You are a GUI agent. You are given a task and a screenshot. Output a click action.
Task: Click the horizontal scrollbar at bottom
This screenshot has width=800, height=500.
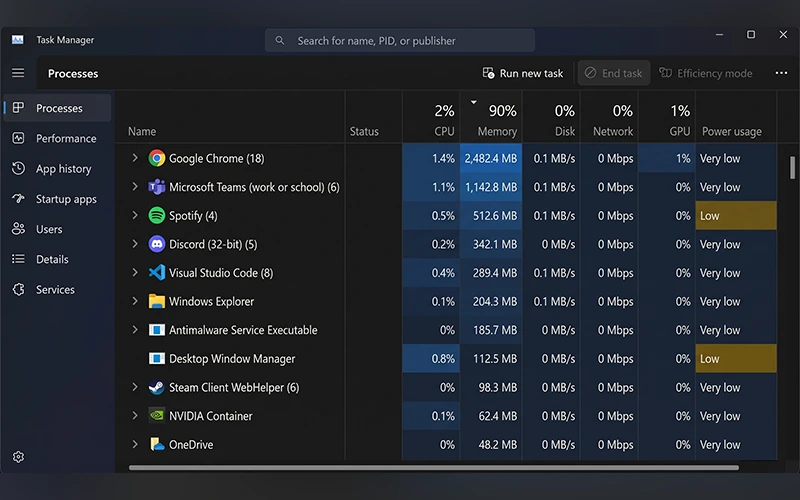pos(434,467)
